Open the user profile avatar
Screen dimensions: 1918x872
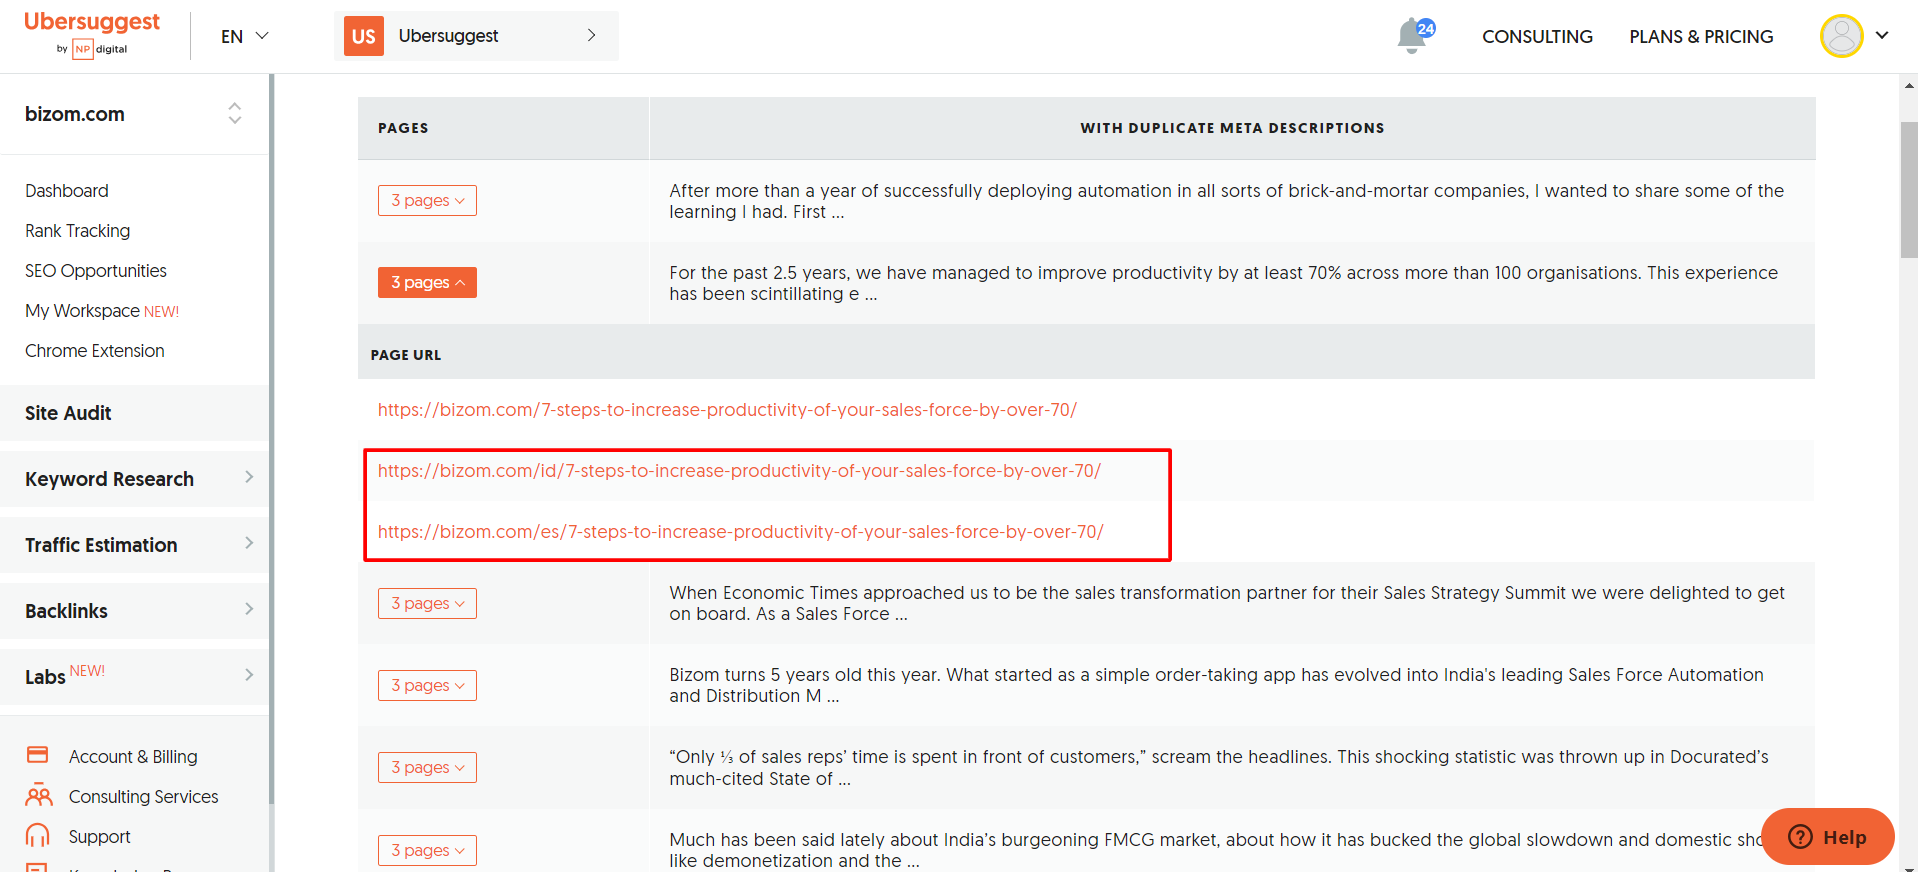(x=1841, y=36)
